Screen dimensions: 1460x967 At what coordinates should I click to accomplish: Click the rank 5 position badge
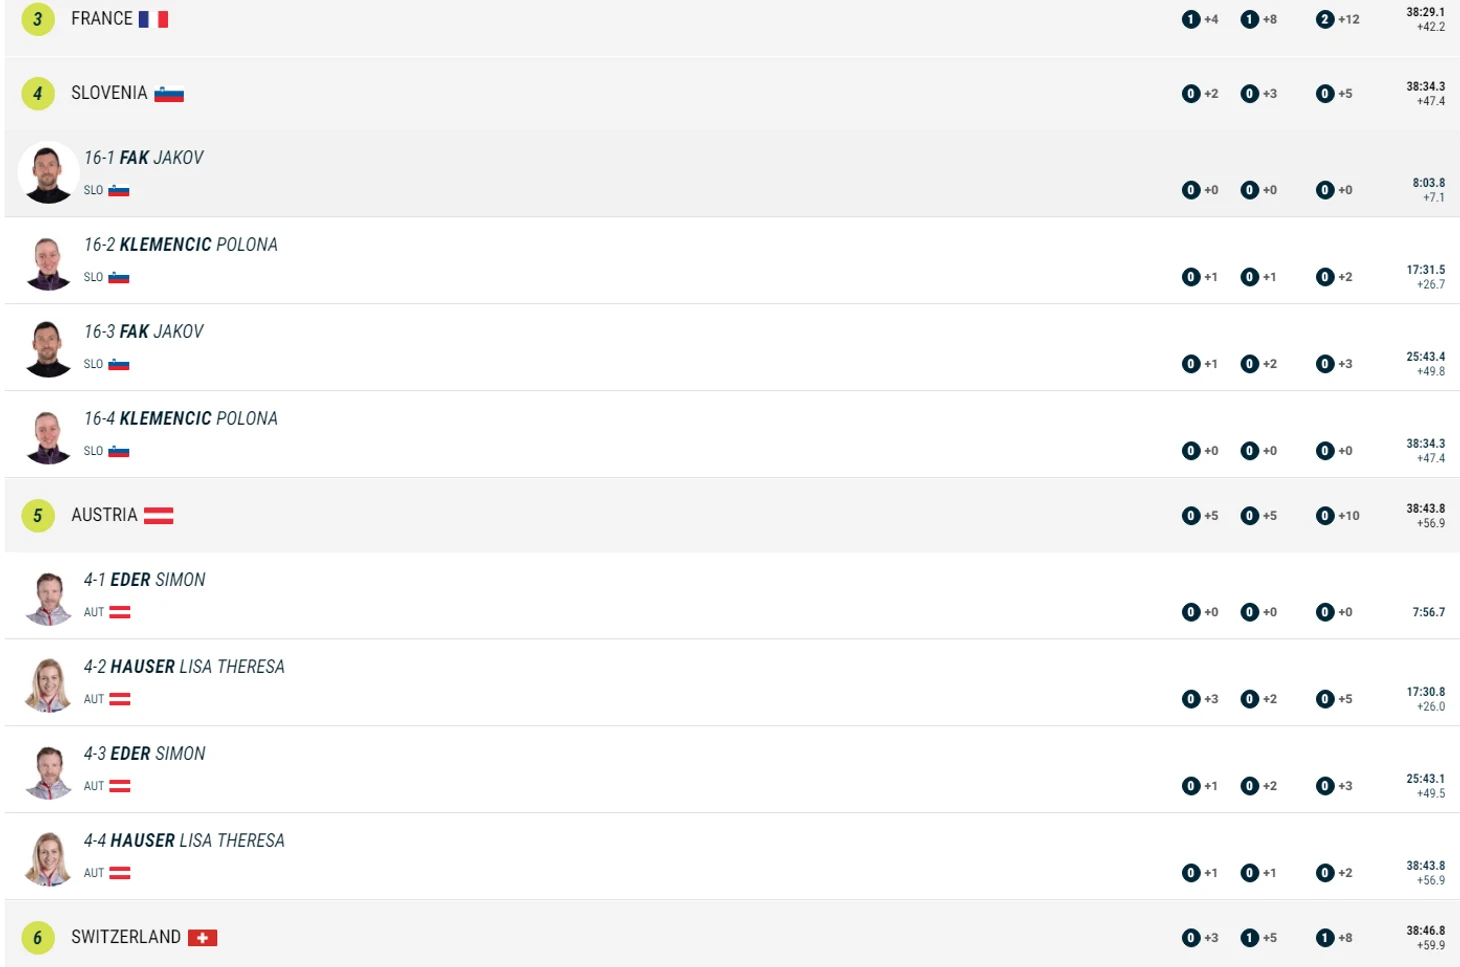point(38,516)
